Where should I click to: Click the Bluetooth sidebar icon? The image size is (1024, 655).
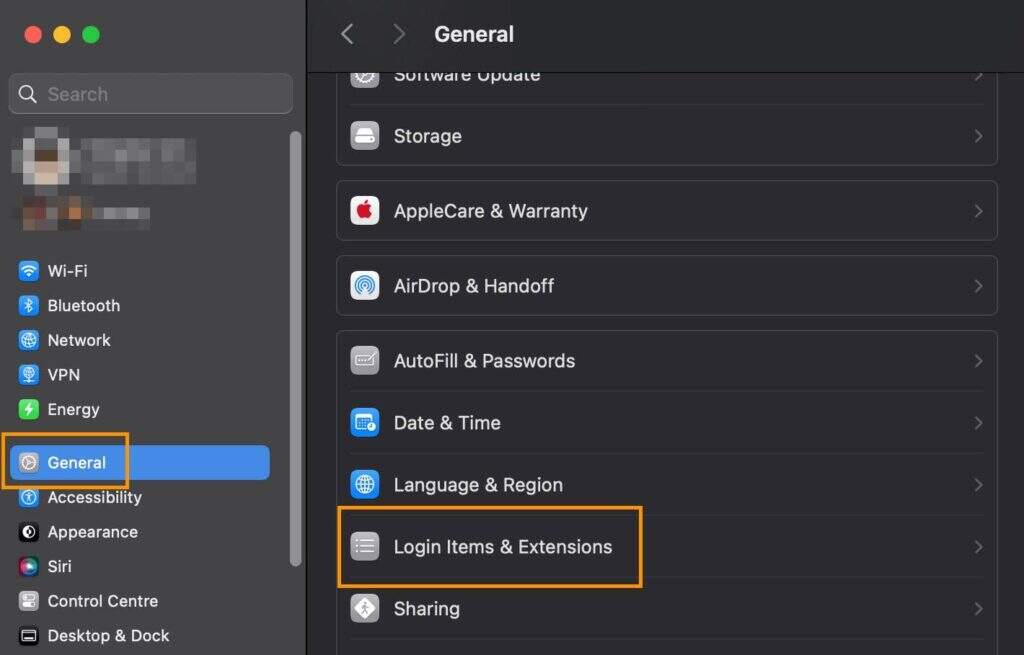(x=29, y=306)
